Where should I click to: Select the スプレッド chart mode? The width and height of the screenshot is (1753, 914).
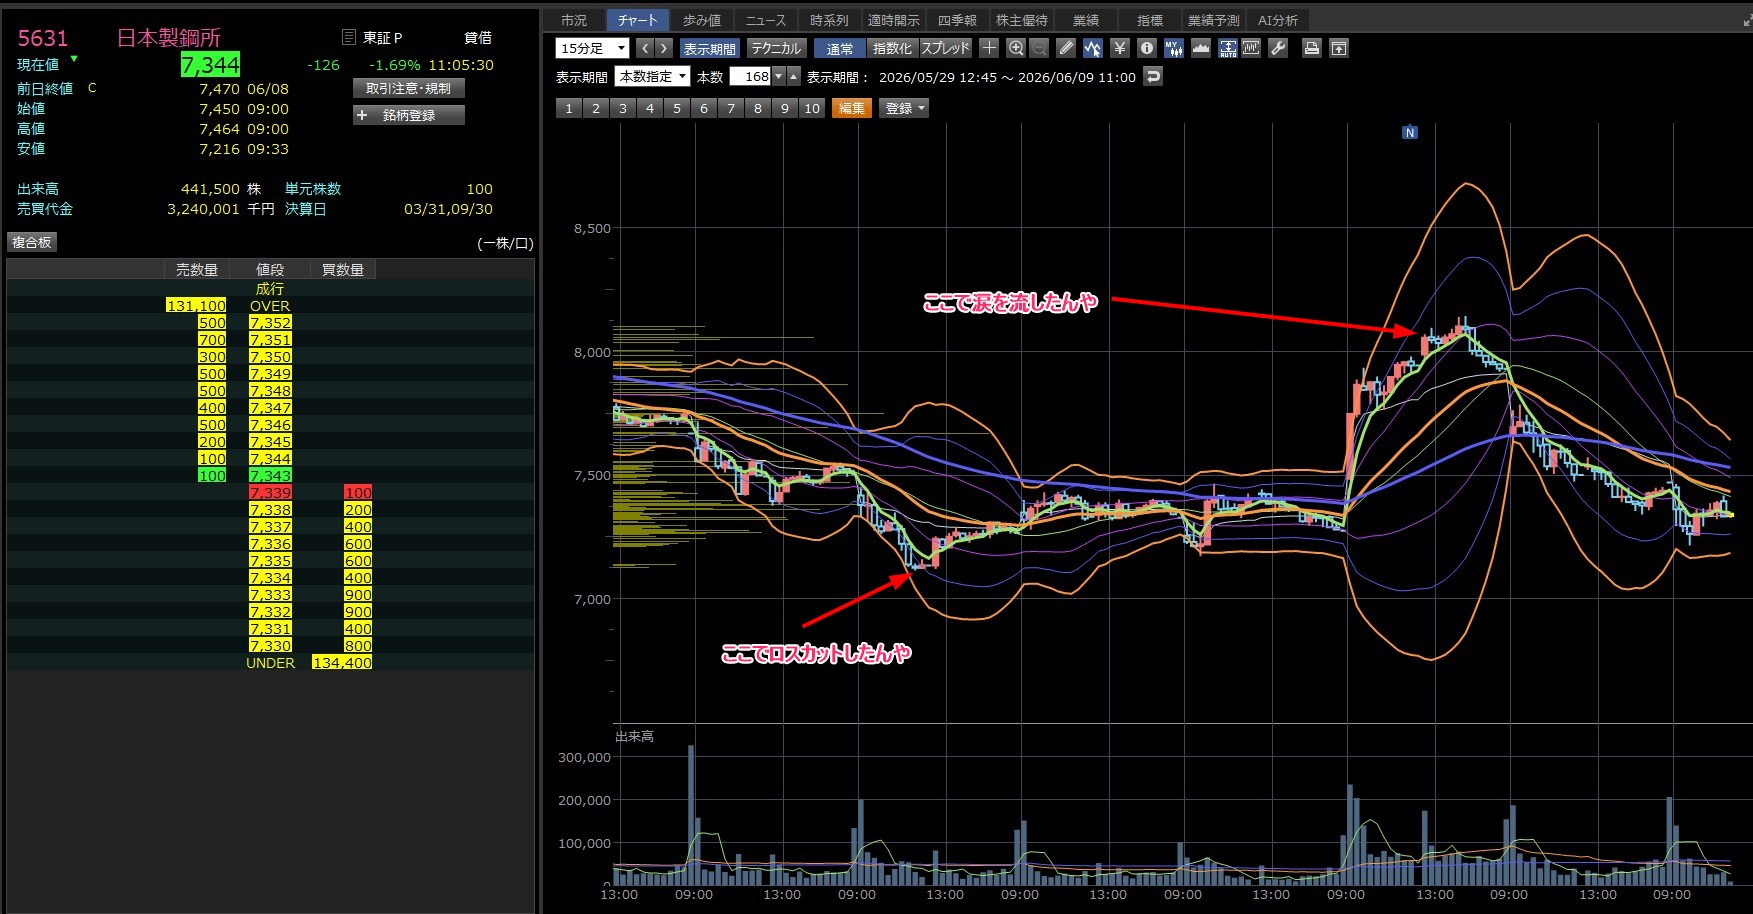945,48
